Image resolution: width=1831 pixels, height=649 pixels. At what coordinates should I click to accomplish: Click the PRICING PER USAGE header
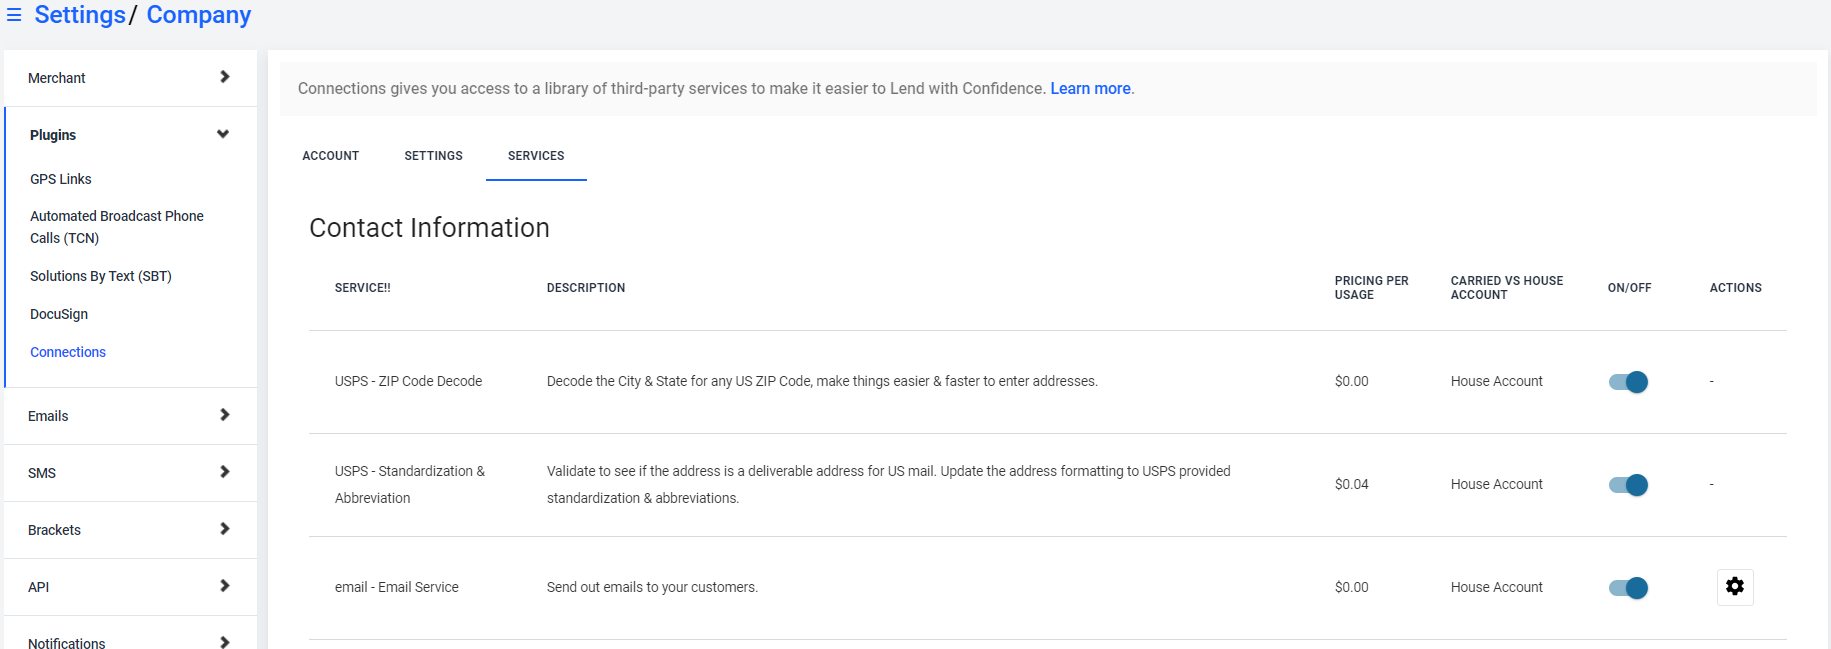[1372, 288]
